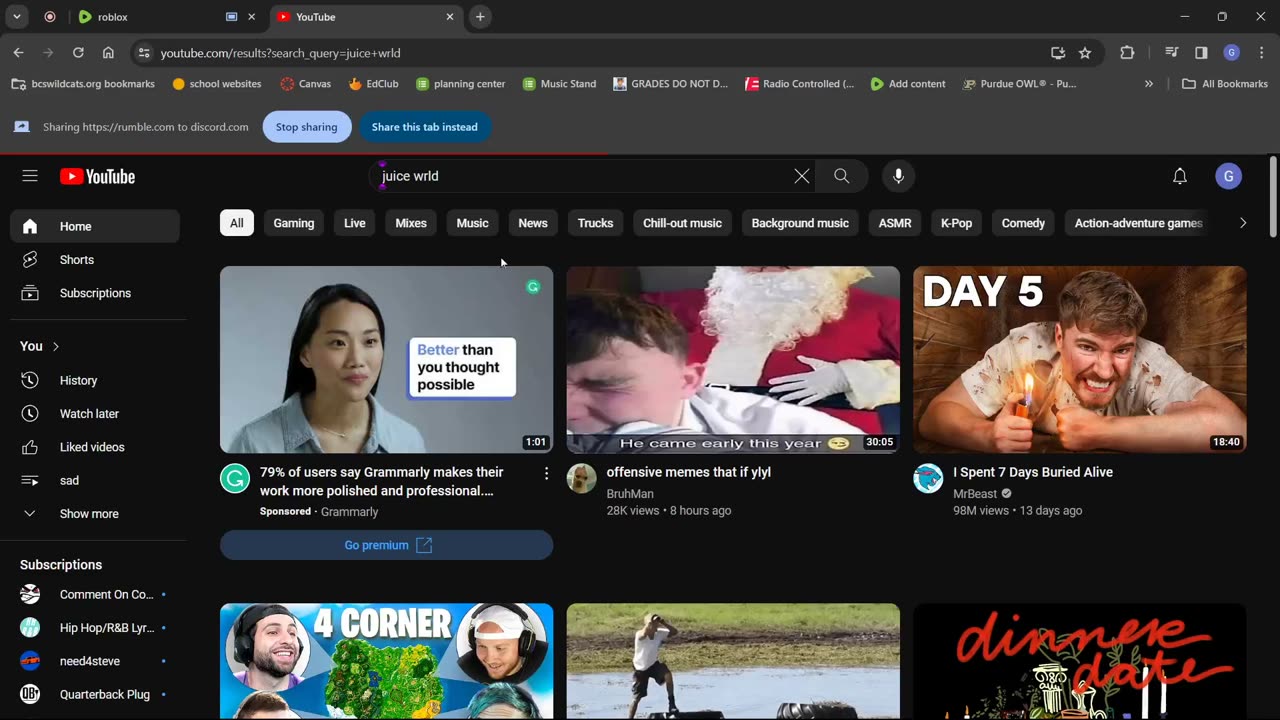Open the YouTube guide hamburger menu
Image resolution: width=1280 pixels, height=720 pixels.
[x=30, y=176]
